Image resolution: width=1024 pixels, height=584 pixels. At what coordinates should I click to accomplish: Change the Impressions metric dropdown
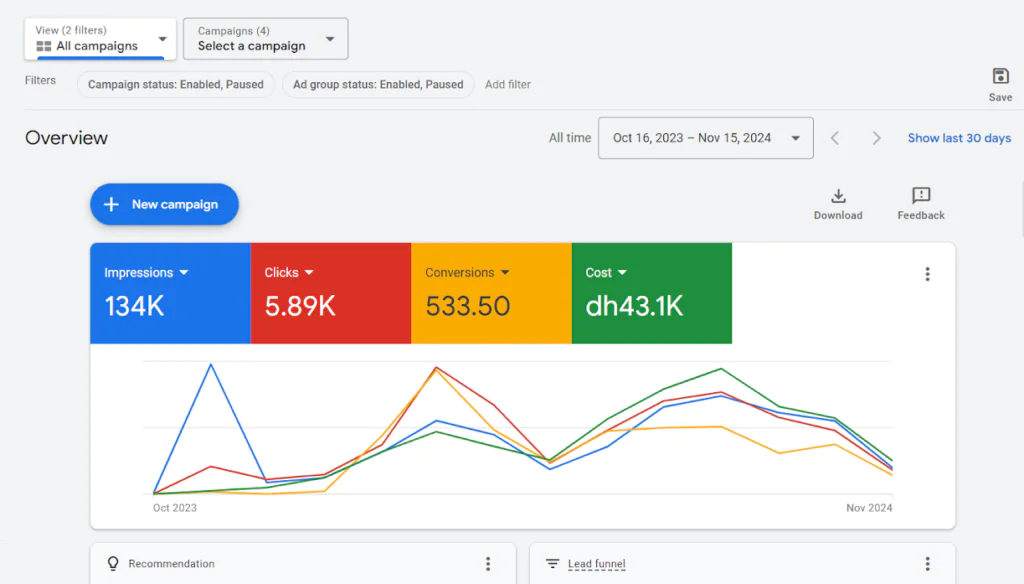coord(184,273)
